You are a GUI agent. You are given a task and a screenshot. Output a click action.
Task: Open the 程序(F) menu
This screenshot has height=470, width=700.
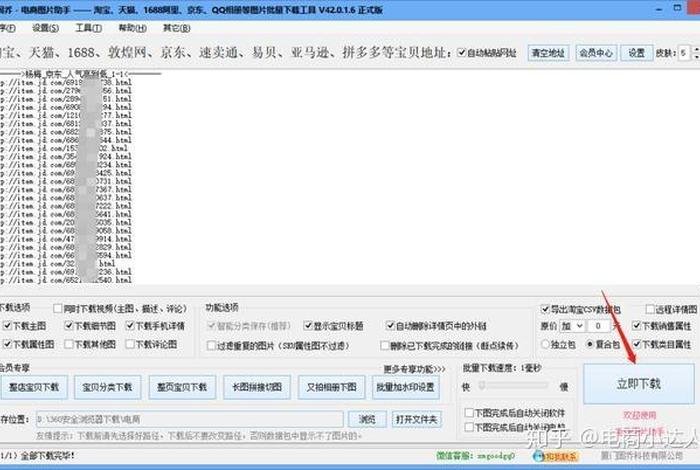point(7,28)
